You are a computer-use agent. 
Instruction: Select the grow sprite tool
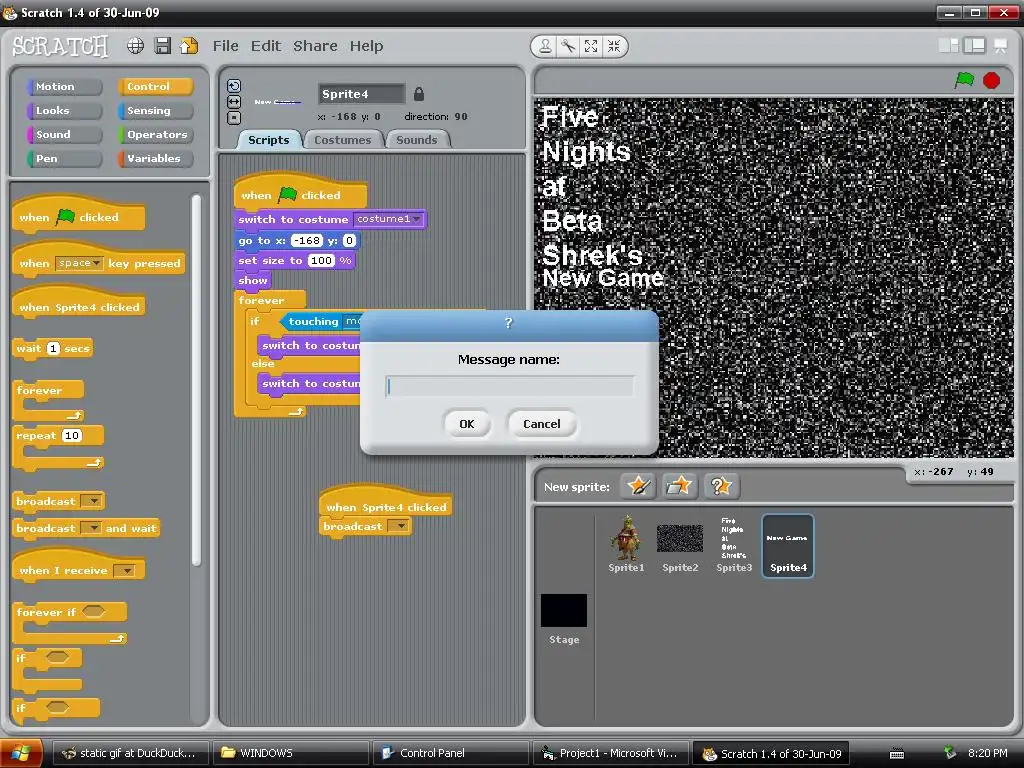pos(591,46)
